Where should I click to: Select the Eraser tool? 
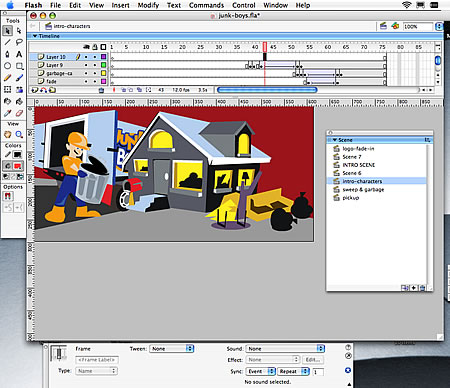[19, 113]
